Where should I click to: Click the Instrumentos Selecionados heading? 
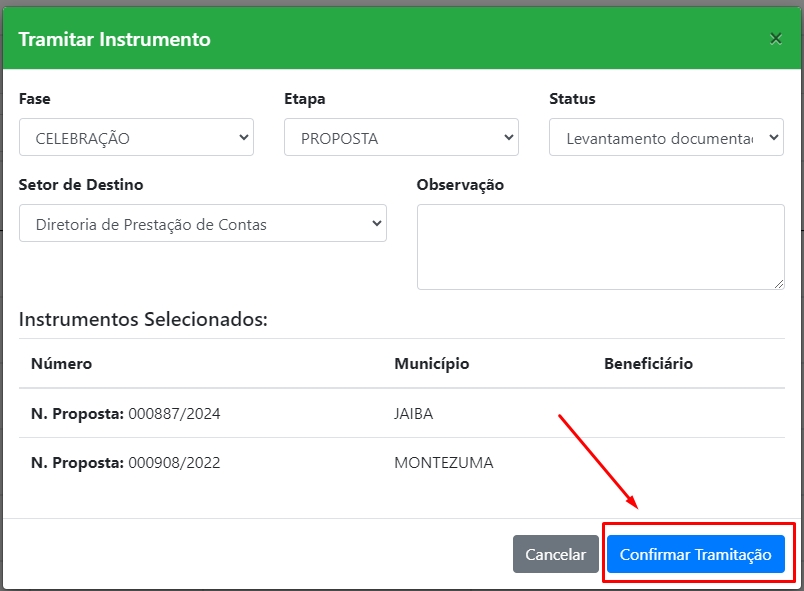pos(143,320)
